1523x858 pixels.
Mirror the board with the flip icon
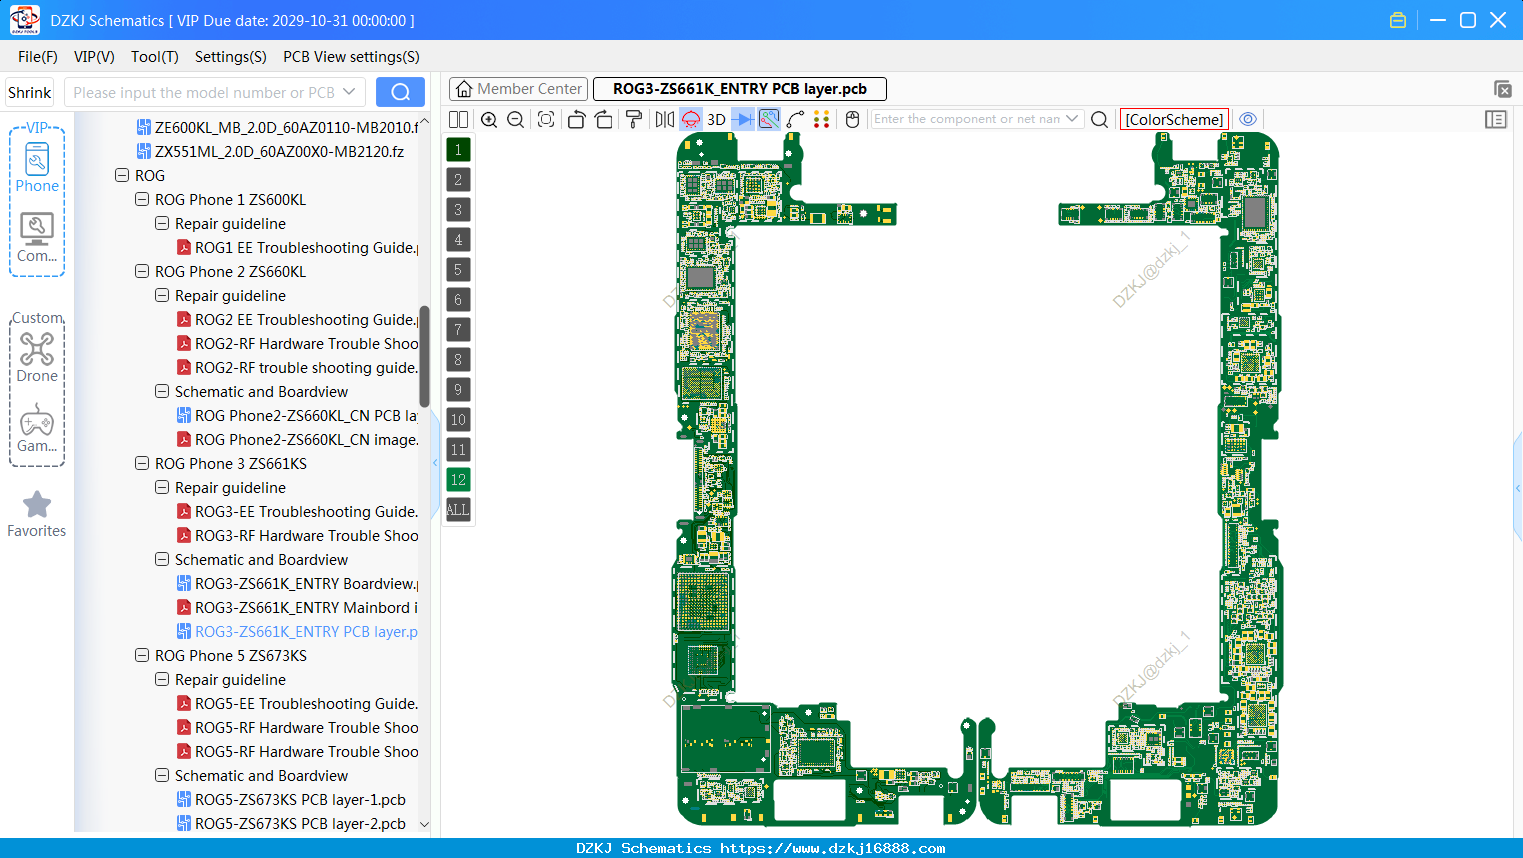point(665,119)
